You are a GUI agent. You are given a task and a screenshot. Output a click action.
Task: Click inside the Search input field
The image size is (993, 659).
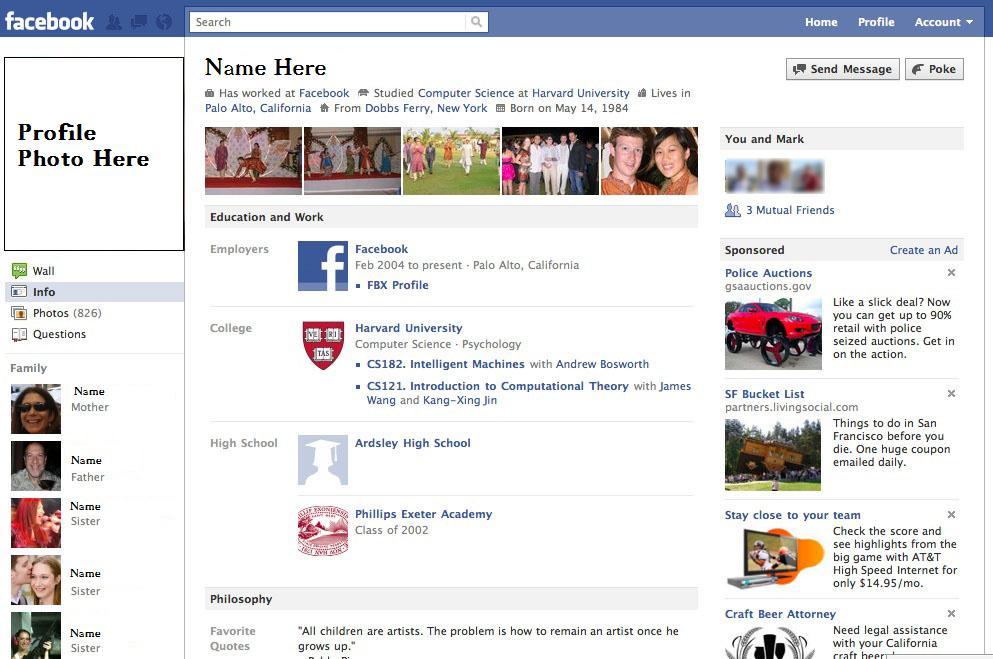click(327, 22)
